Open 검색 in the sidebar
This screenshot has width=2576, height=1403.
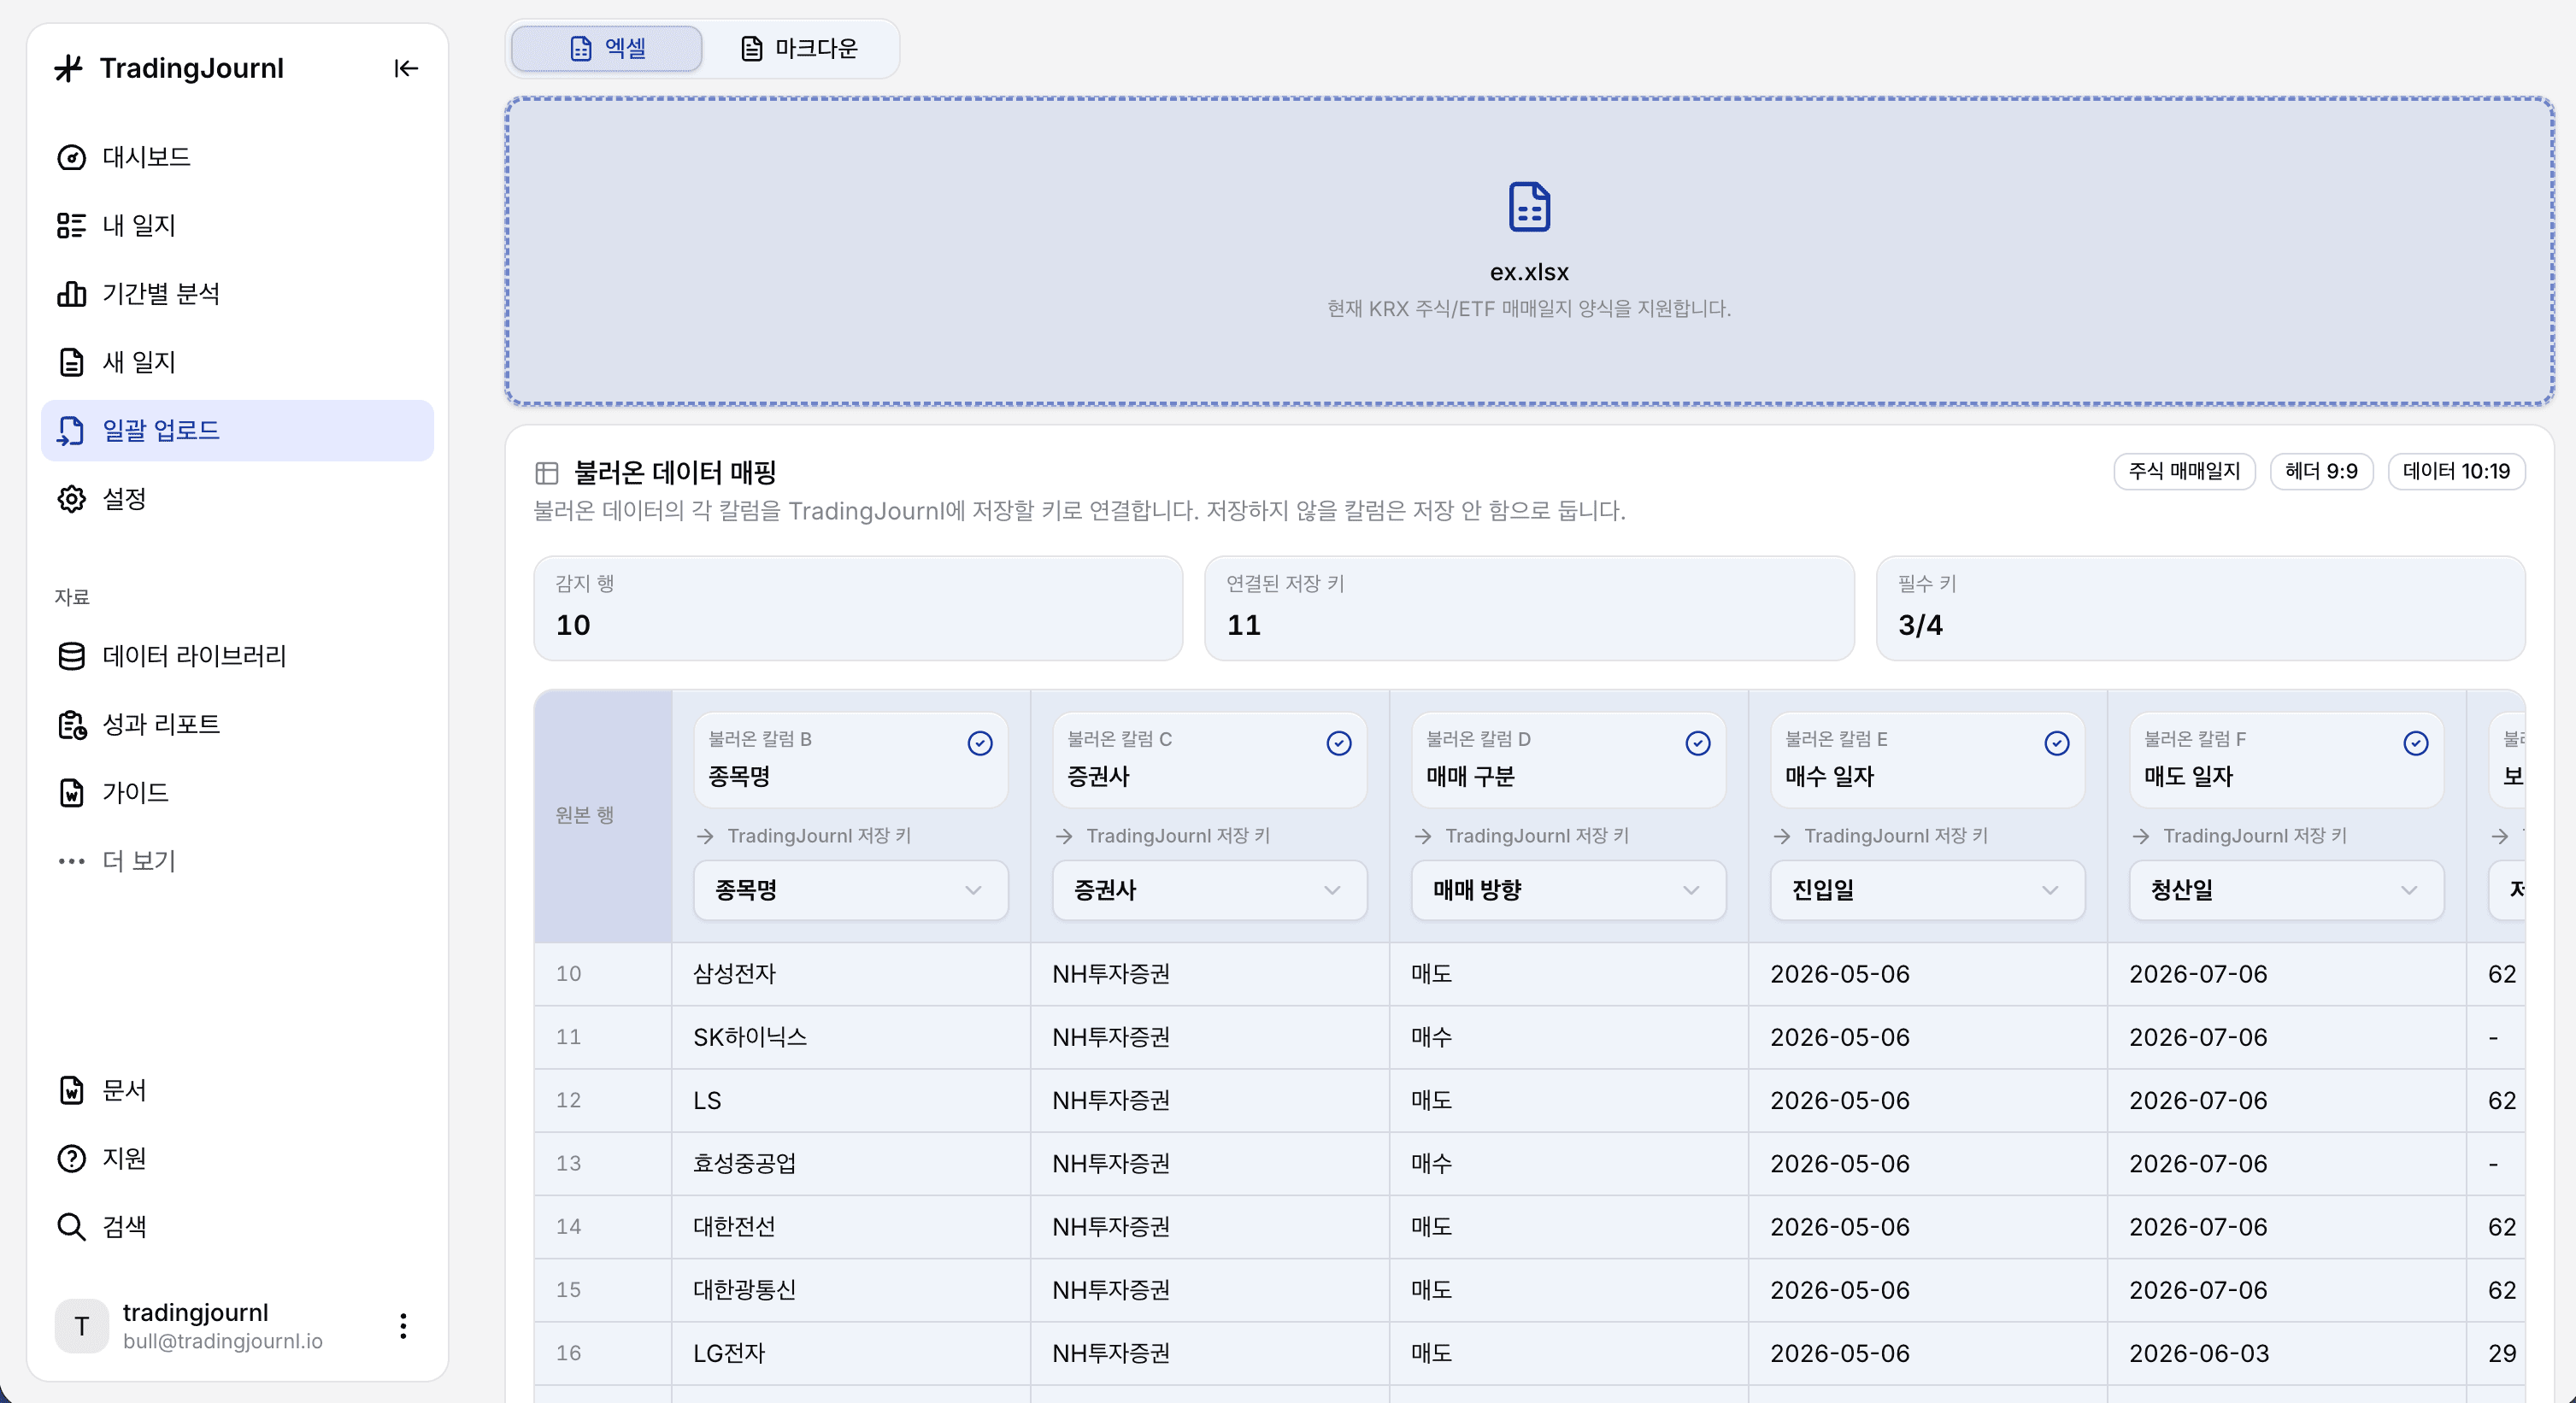(x=237, y=1226)
